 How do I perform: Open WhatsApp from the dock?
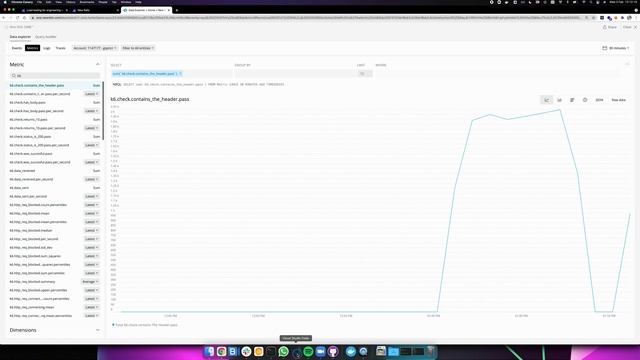[283, 351]
